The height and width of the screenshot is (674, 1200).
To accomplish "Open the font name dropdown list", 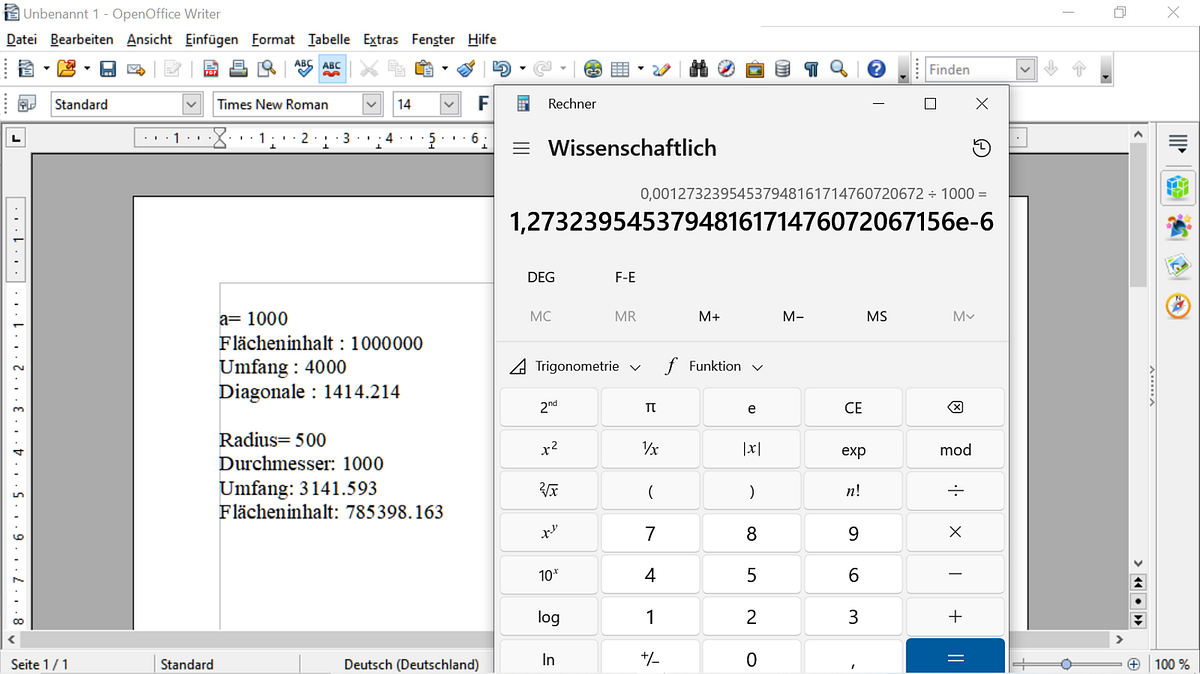I will [372, 104].
